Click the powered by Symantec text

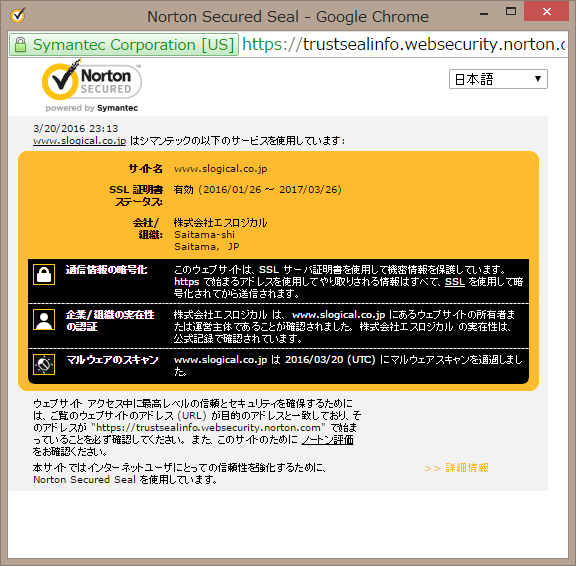coord(91,108)
